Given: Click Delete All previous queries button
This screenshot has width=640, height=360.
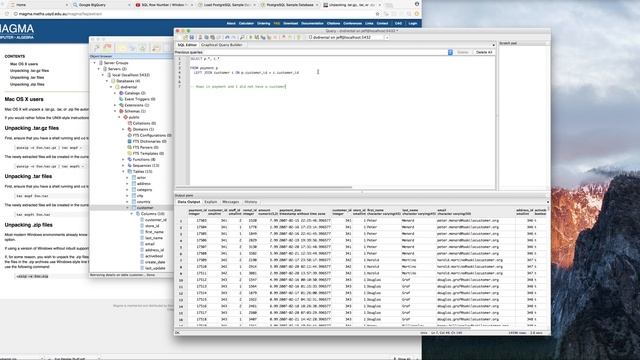Looking at the screenshot, I should [484, 52].
